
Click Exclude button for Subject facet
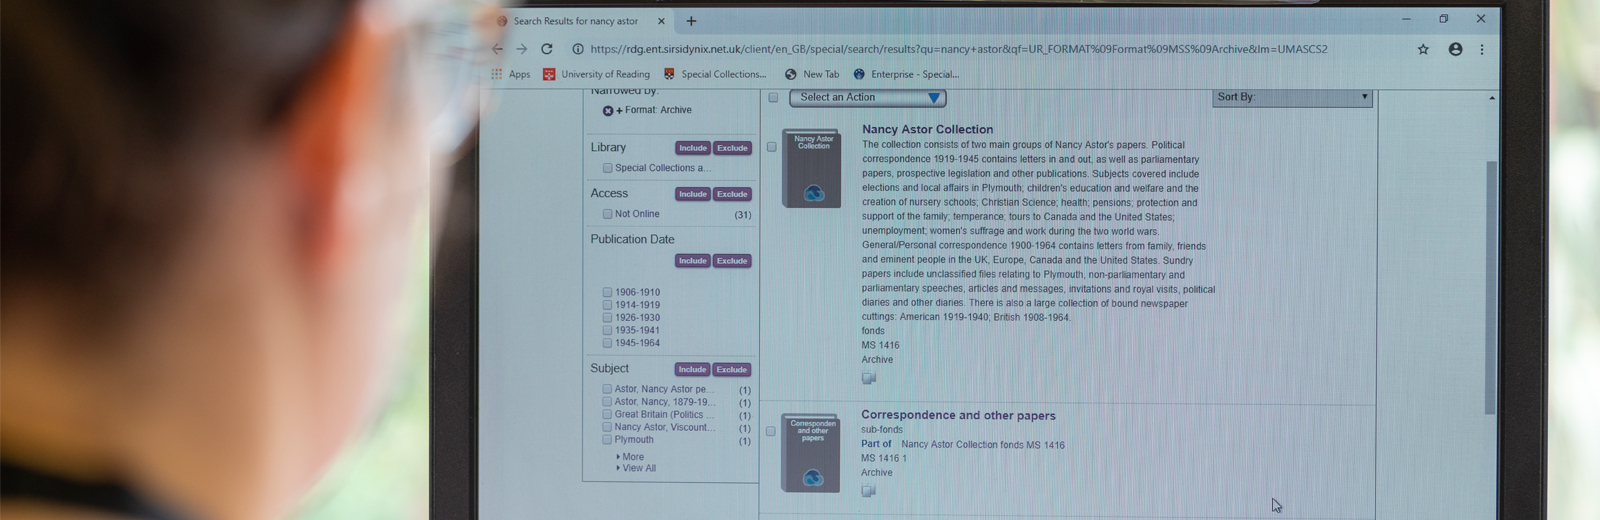click(x=732, y=370)
